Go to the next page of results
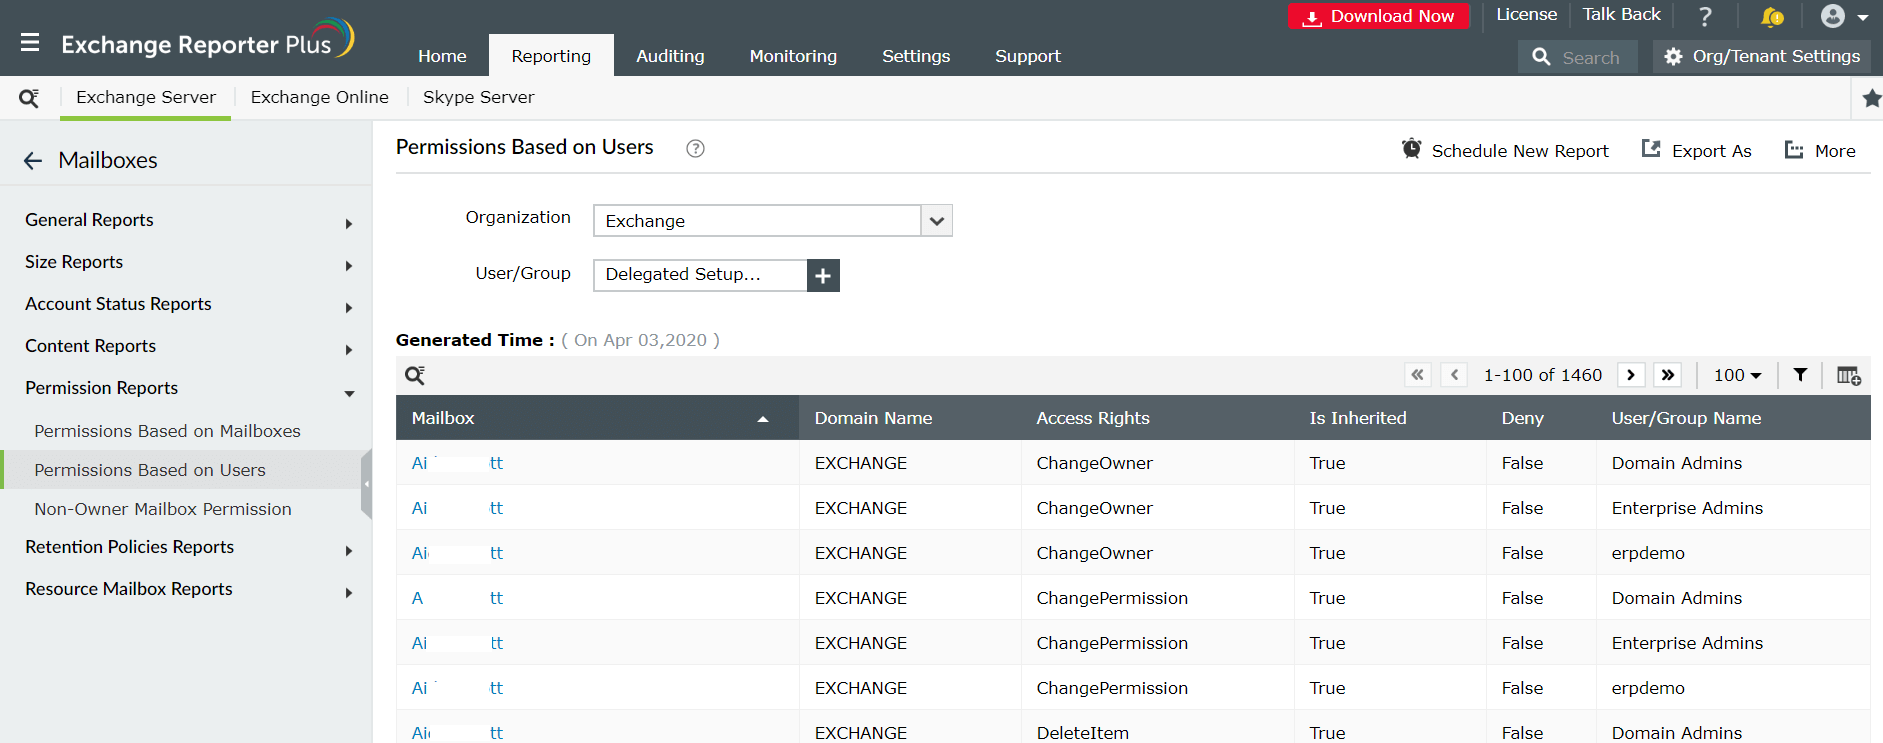This screenshot has width=1883, height=743. [1631, 375]
